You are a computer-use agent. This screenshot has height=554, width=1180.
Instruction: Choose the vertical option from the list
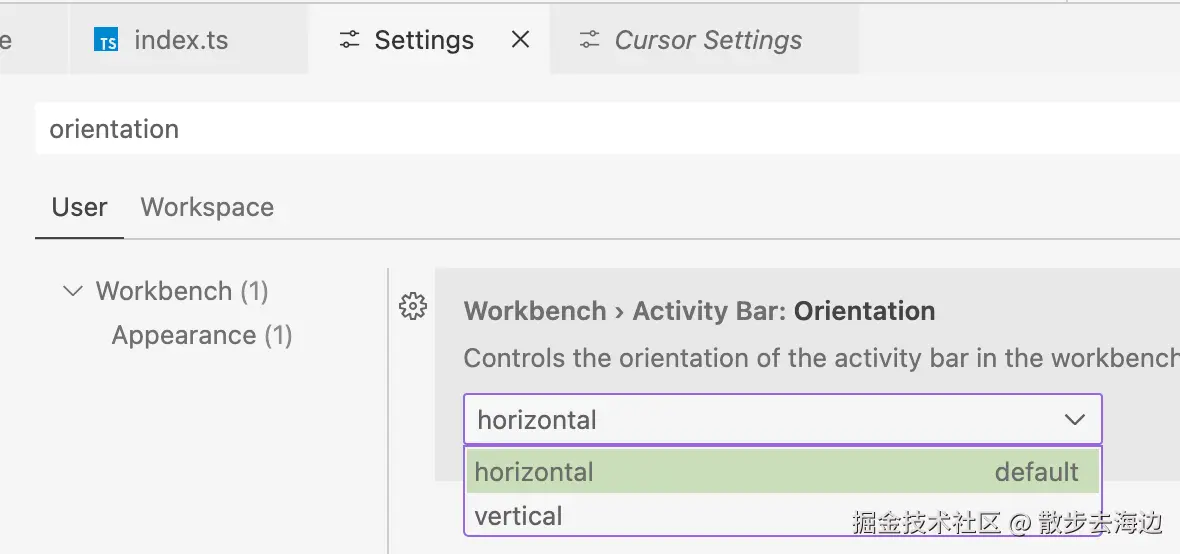519,516
